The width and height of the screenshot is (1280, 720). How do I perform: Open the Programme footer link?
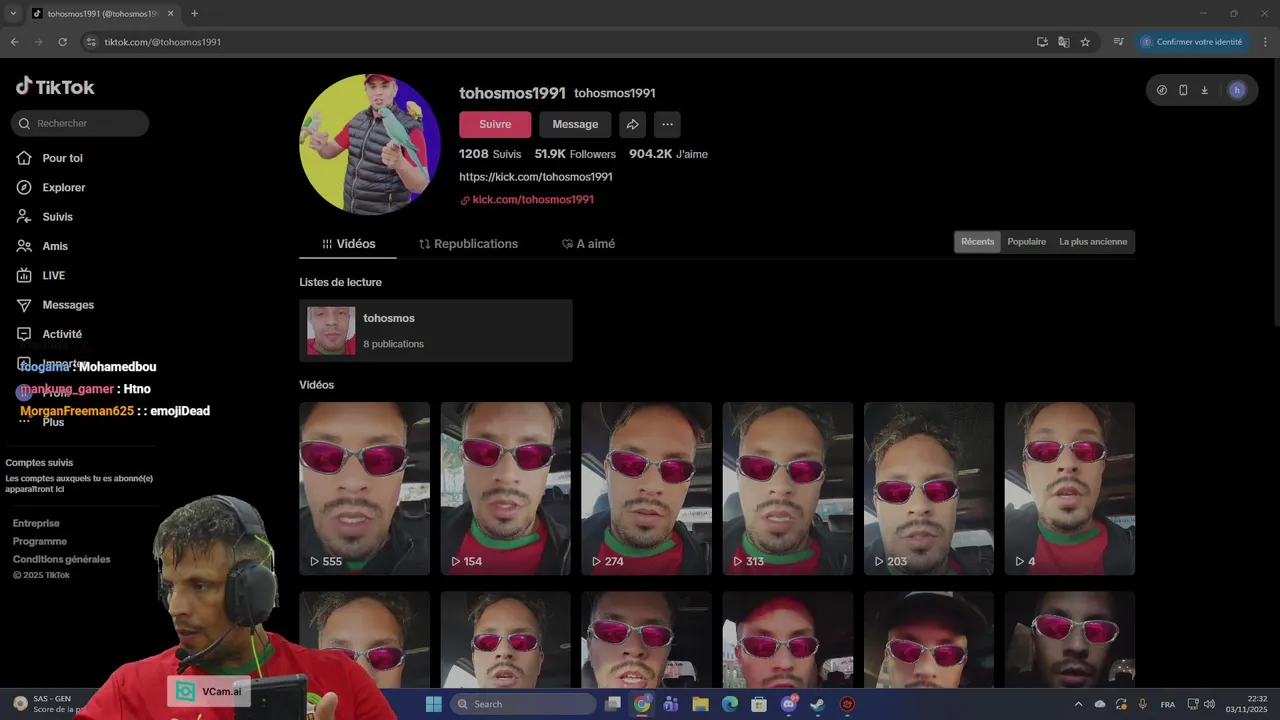(39, 541)
